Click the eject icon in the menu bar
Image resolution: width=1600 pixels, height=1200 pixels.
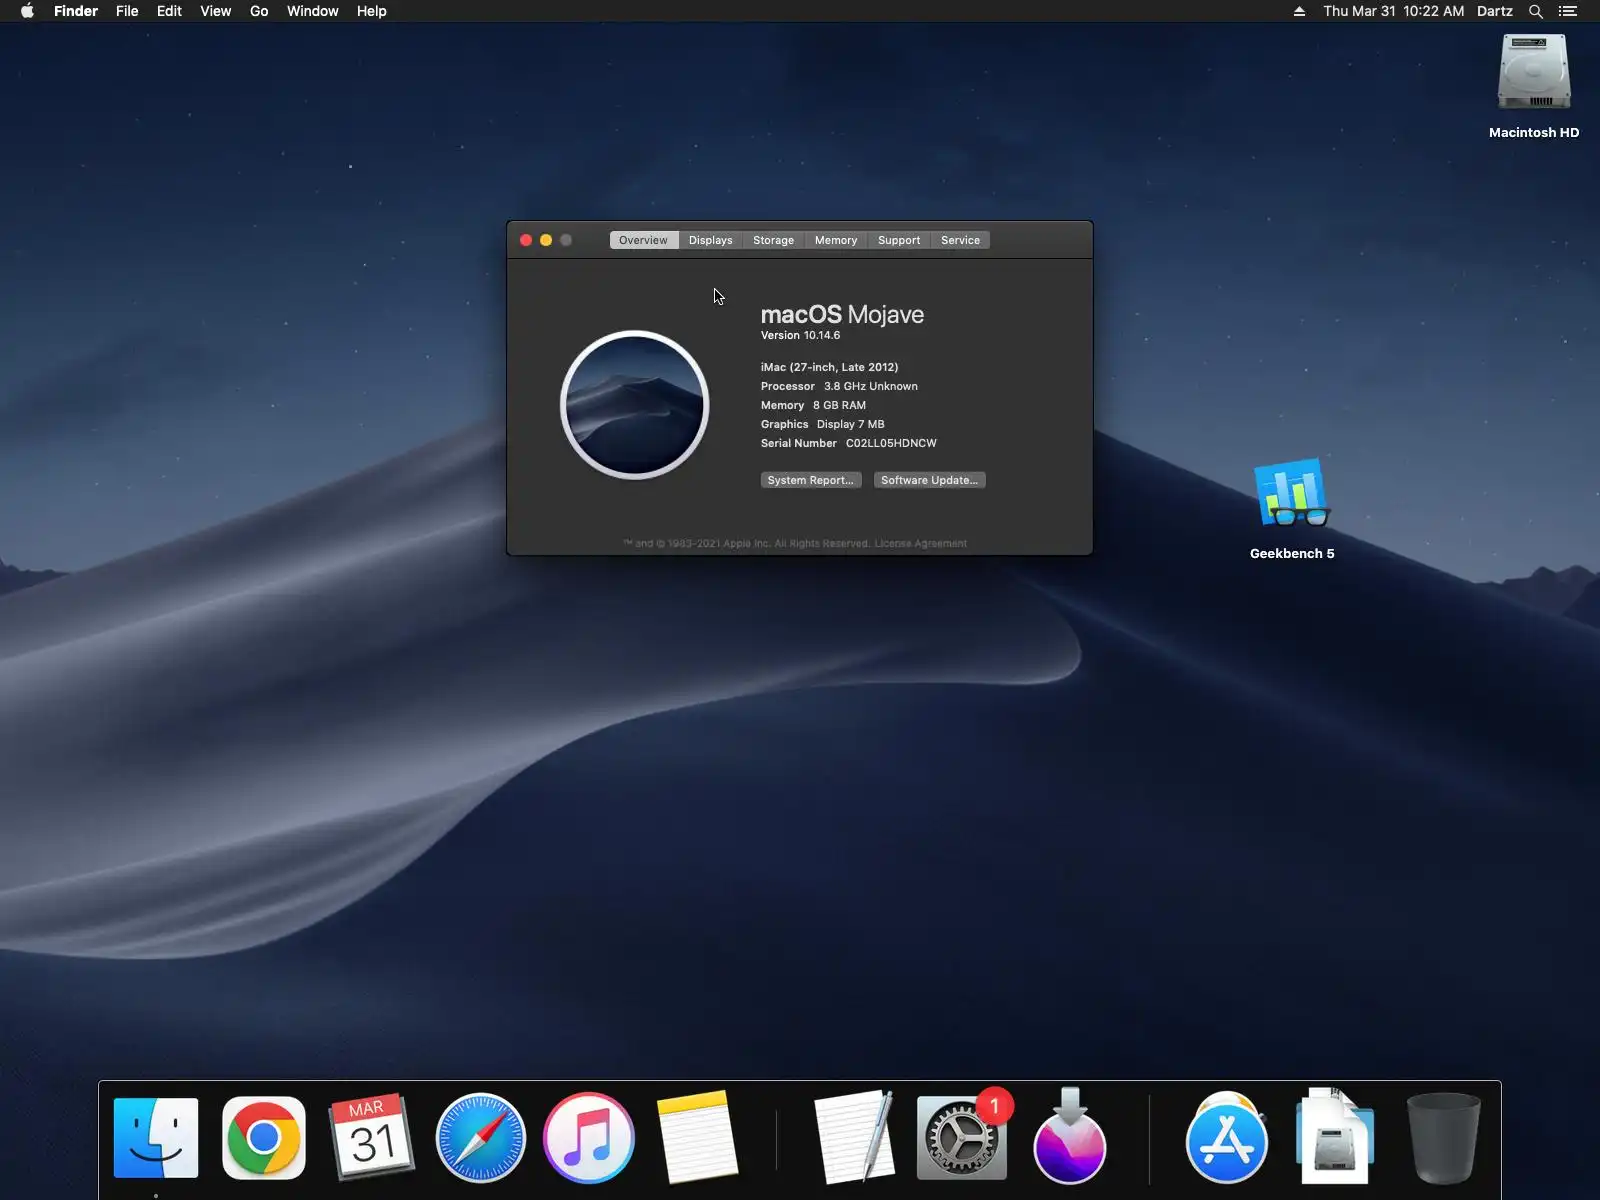point(1299,11)
